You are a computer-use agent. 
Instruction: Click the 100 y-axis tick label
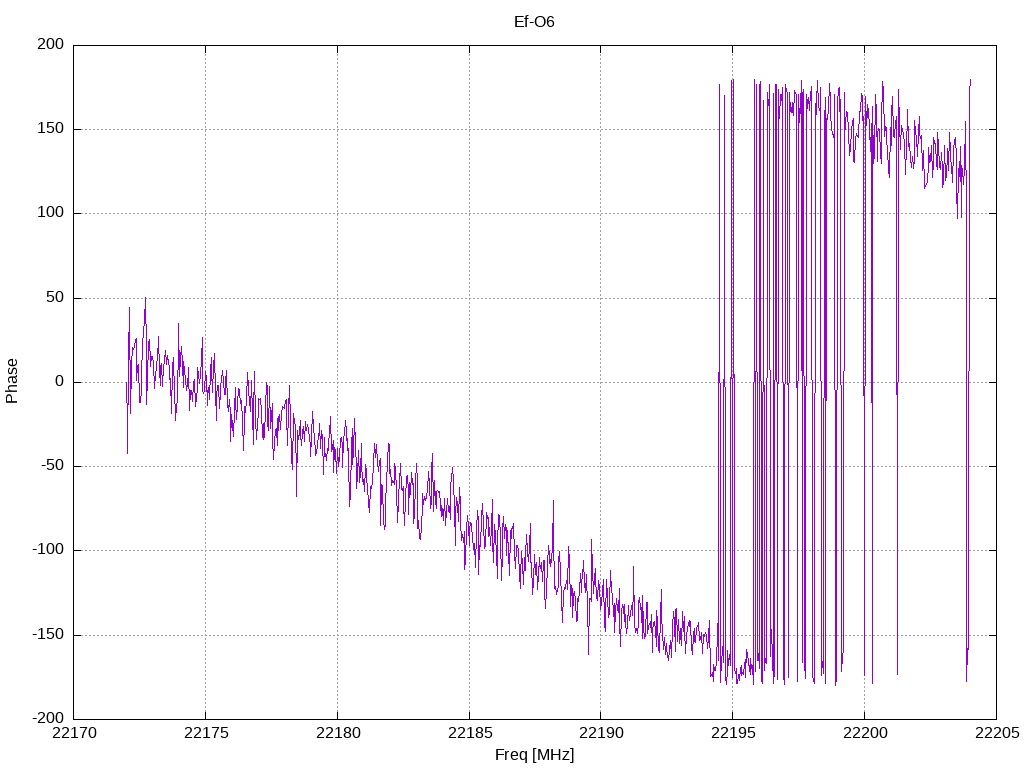tap(51, 213)
